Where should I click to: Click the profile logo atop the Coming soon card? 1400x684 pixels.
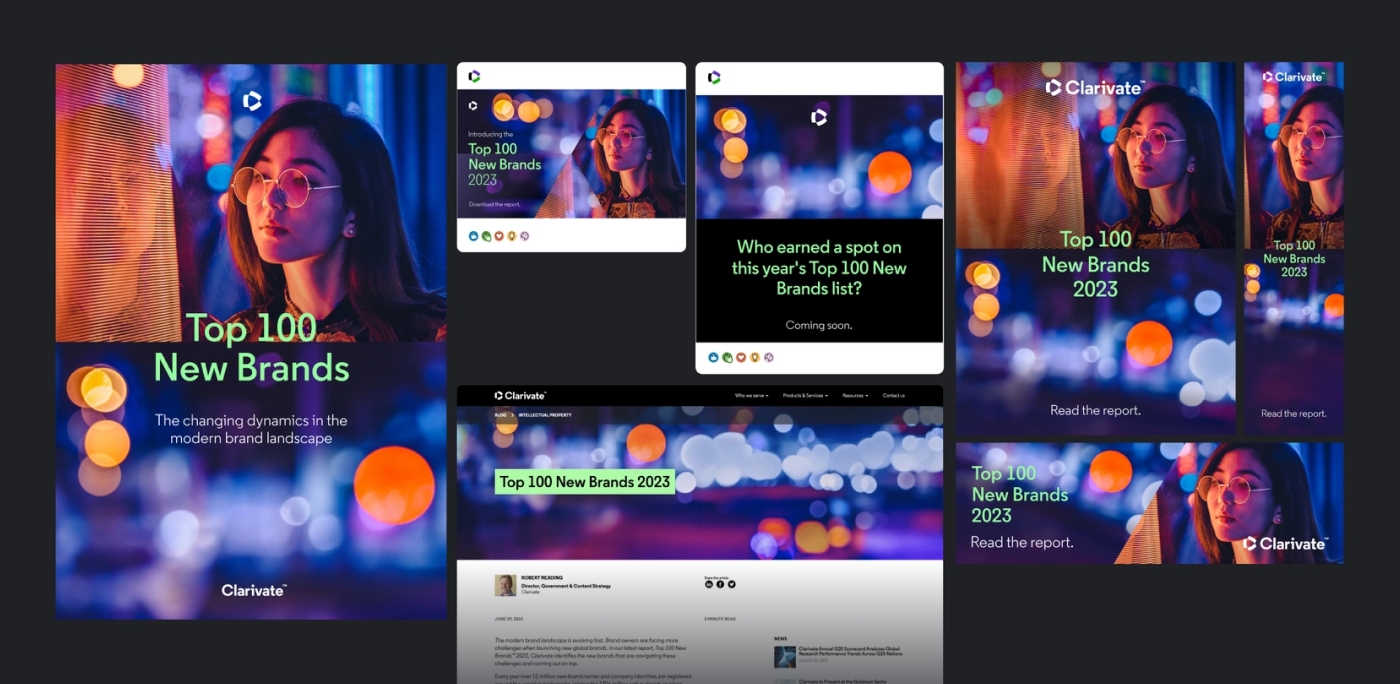714,77
